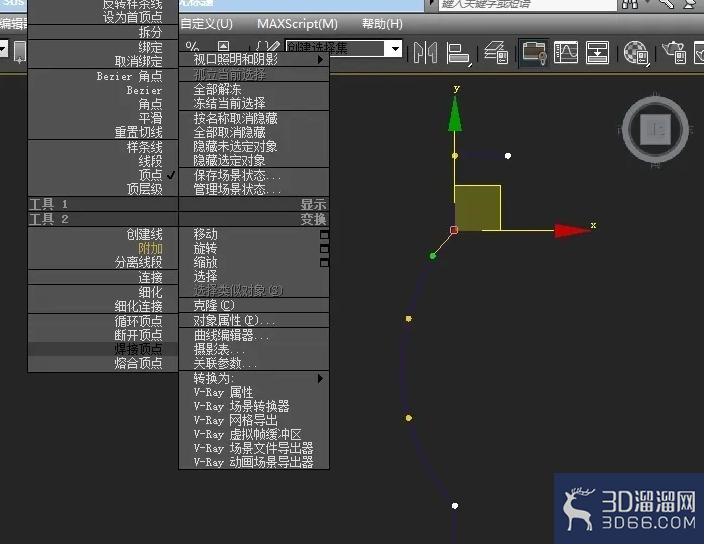Switch to 线段 sub-object level

[x=103, y=161]
